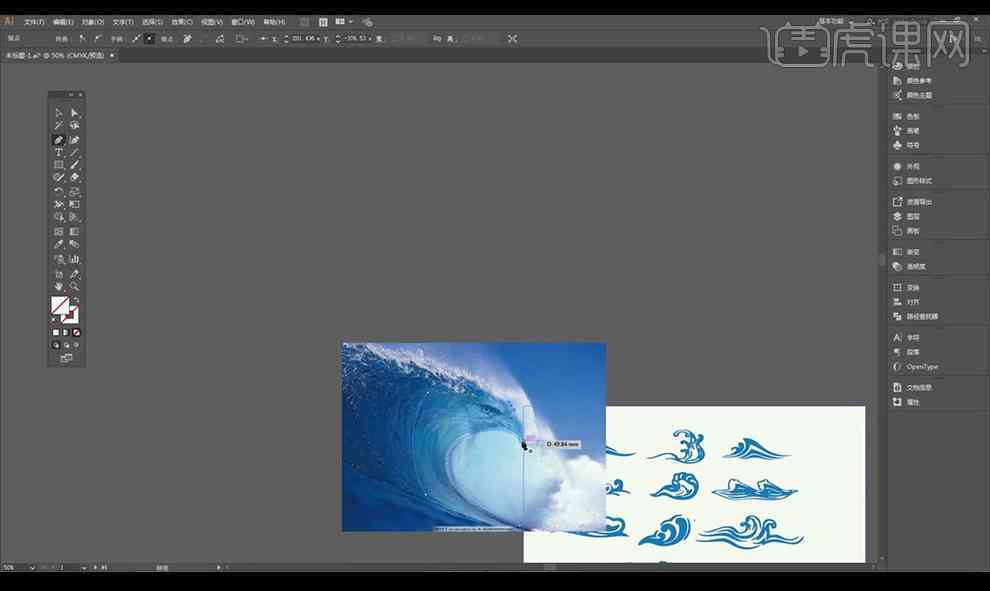This screenshot has width=990, height=591.
Task: Set color mode to None
Action: (x=76, y=333)
